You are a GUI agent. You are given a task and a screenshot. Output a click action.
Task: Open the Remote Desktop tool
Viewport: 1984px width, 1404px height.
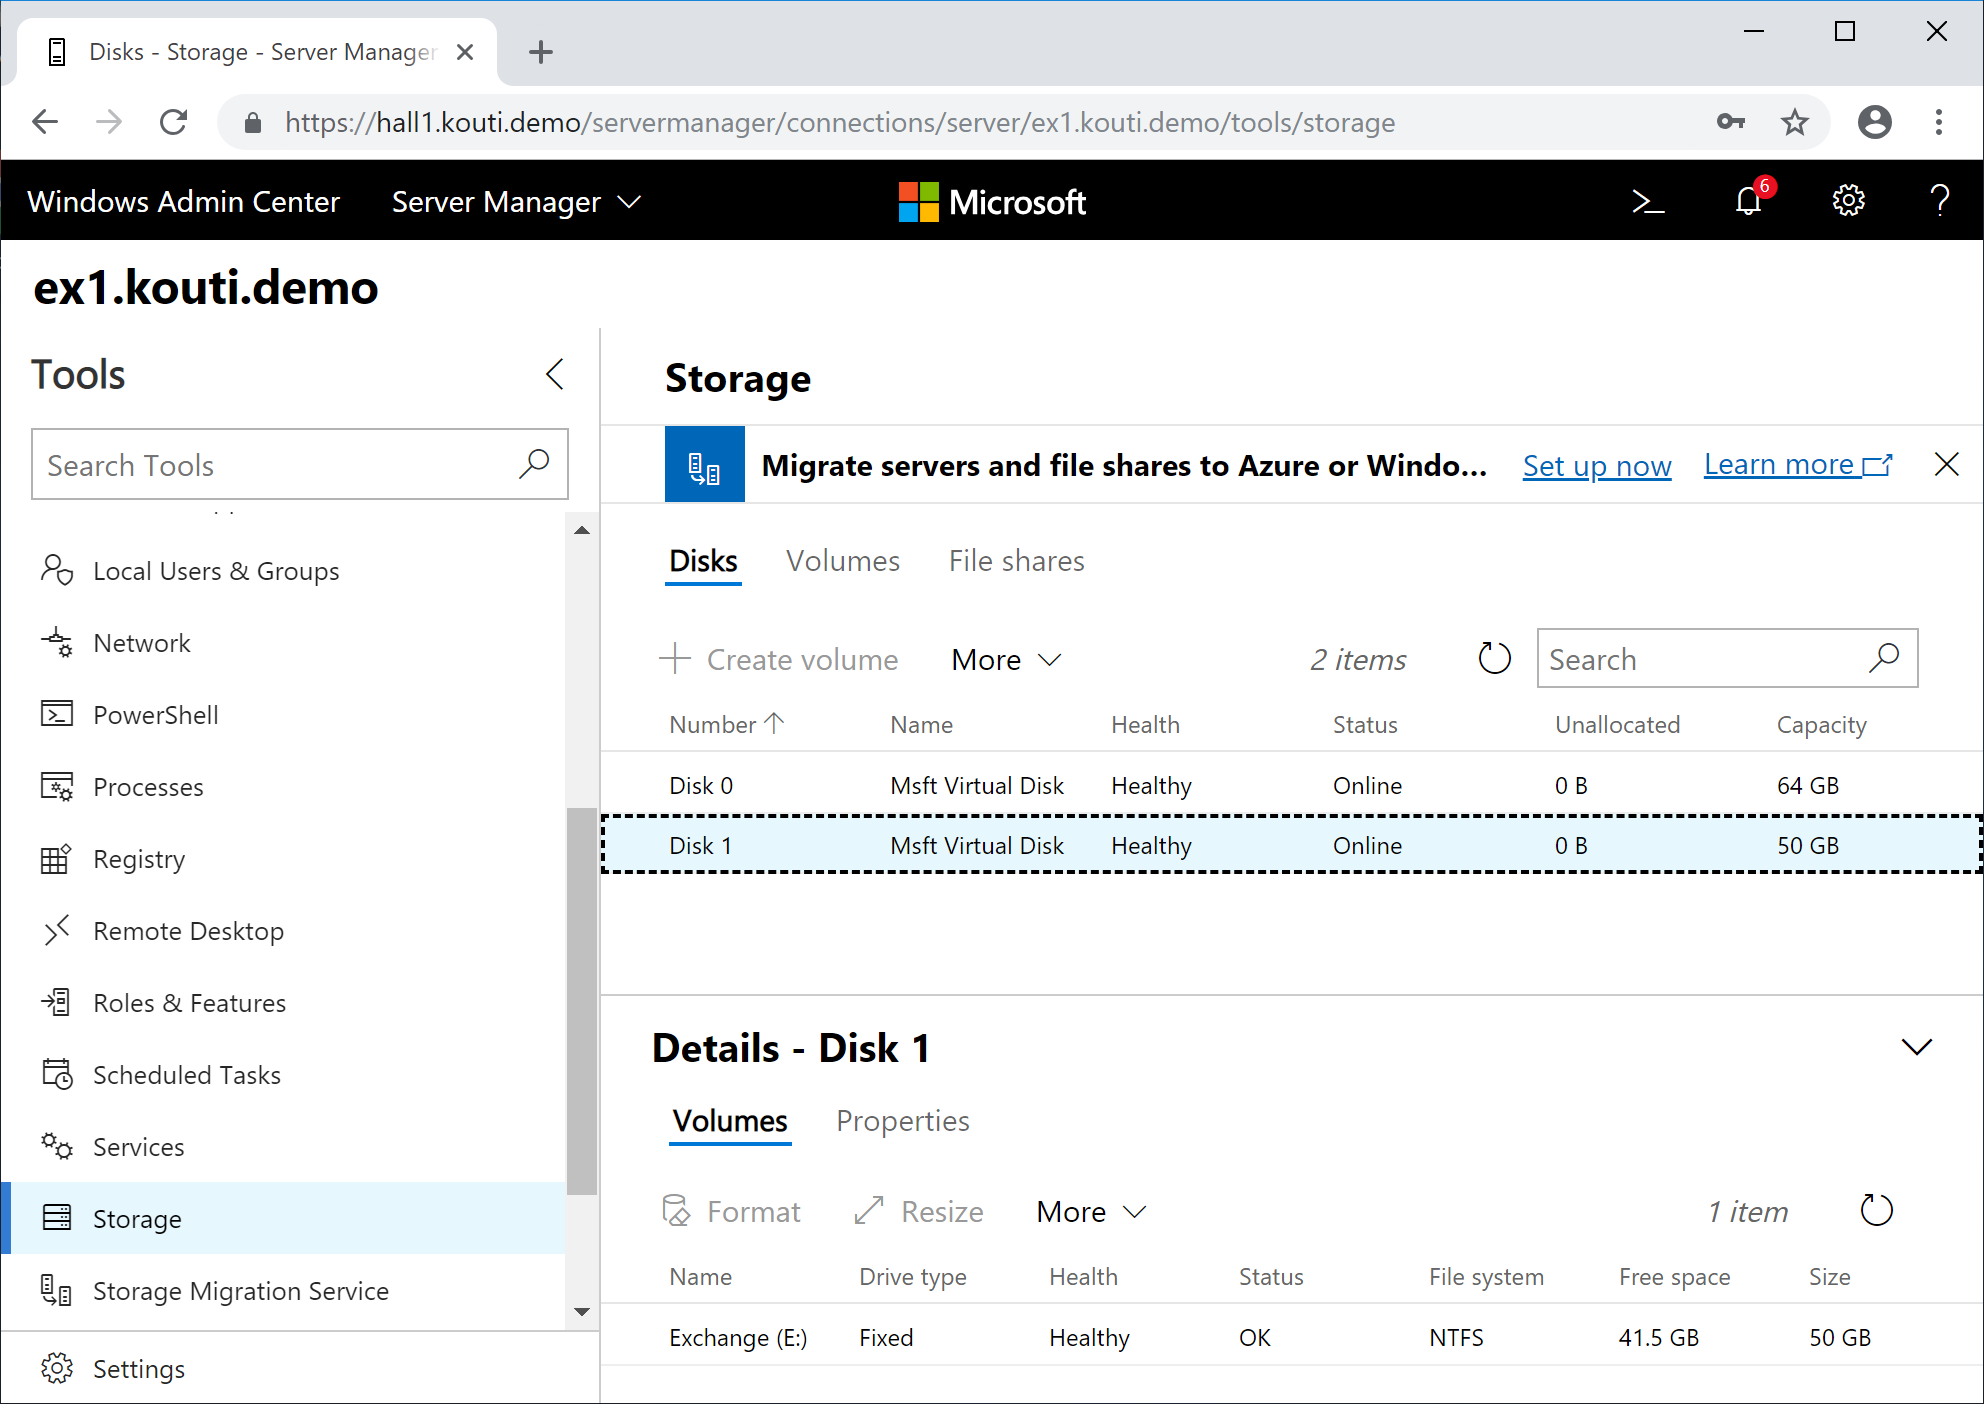coord(188,931)
